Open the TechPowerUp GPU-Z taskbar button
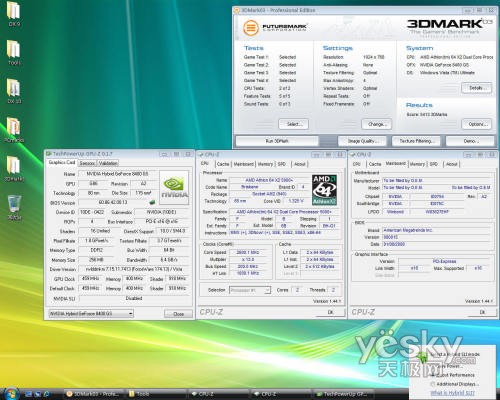Screen dimensions: 500x400 coord(343,394)
